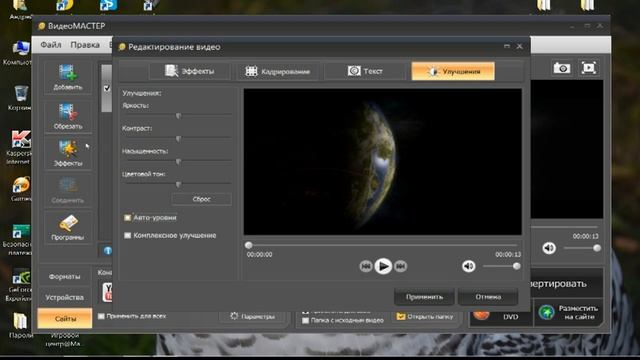
Task: Mute the main window speaker icon
Action: pyautogui.click(x=549, y=248)
